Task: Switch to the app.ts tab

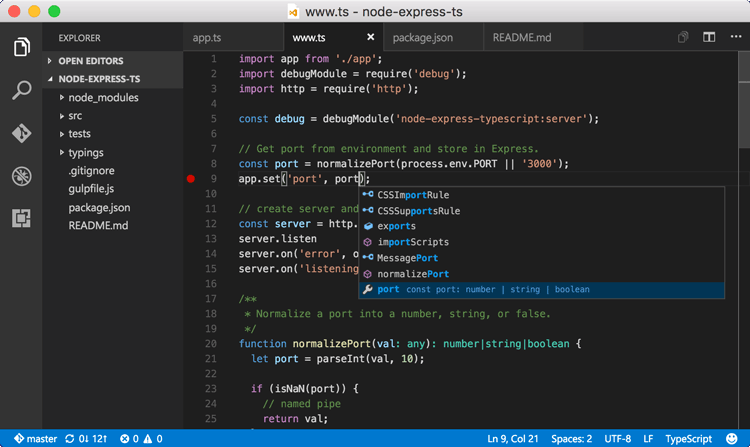Action: (233, 37)
